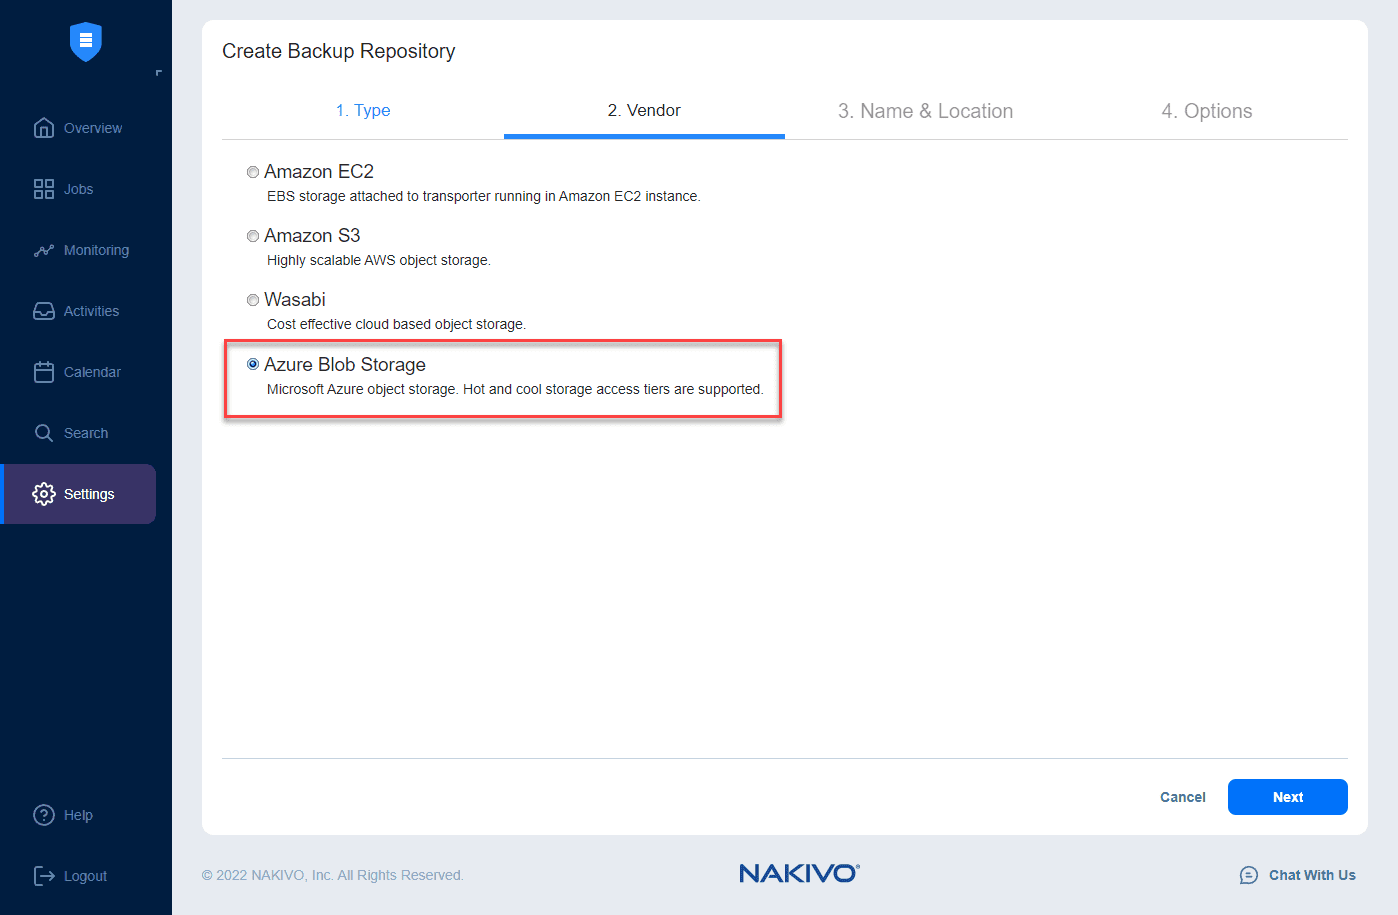1398x915 pixels.
Task: Click the Monitoring chart icon
Action: pos(44,250)
